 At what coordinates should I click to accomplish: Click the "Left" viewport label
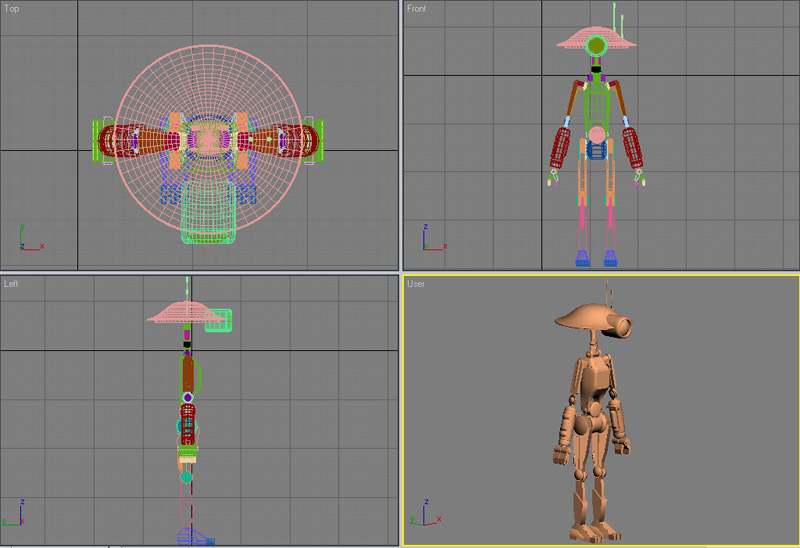click(11, 284)
